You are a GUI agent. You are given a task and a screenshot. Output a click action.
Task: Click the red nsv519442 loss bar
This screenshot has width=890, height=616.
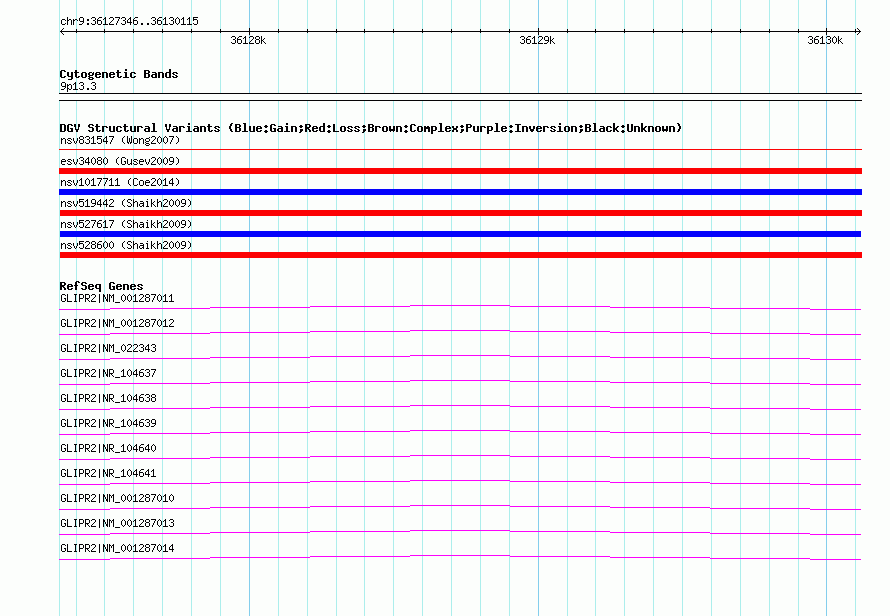(460, 213)
